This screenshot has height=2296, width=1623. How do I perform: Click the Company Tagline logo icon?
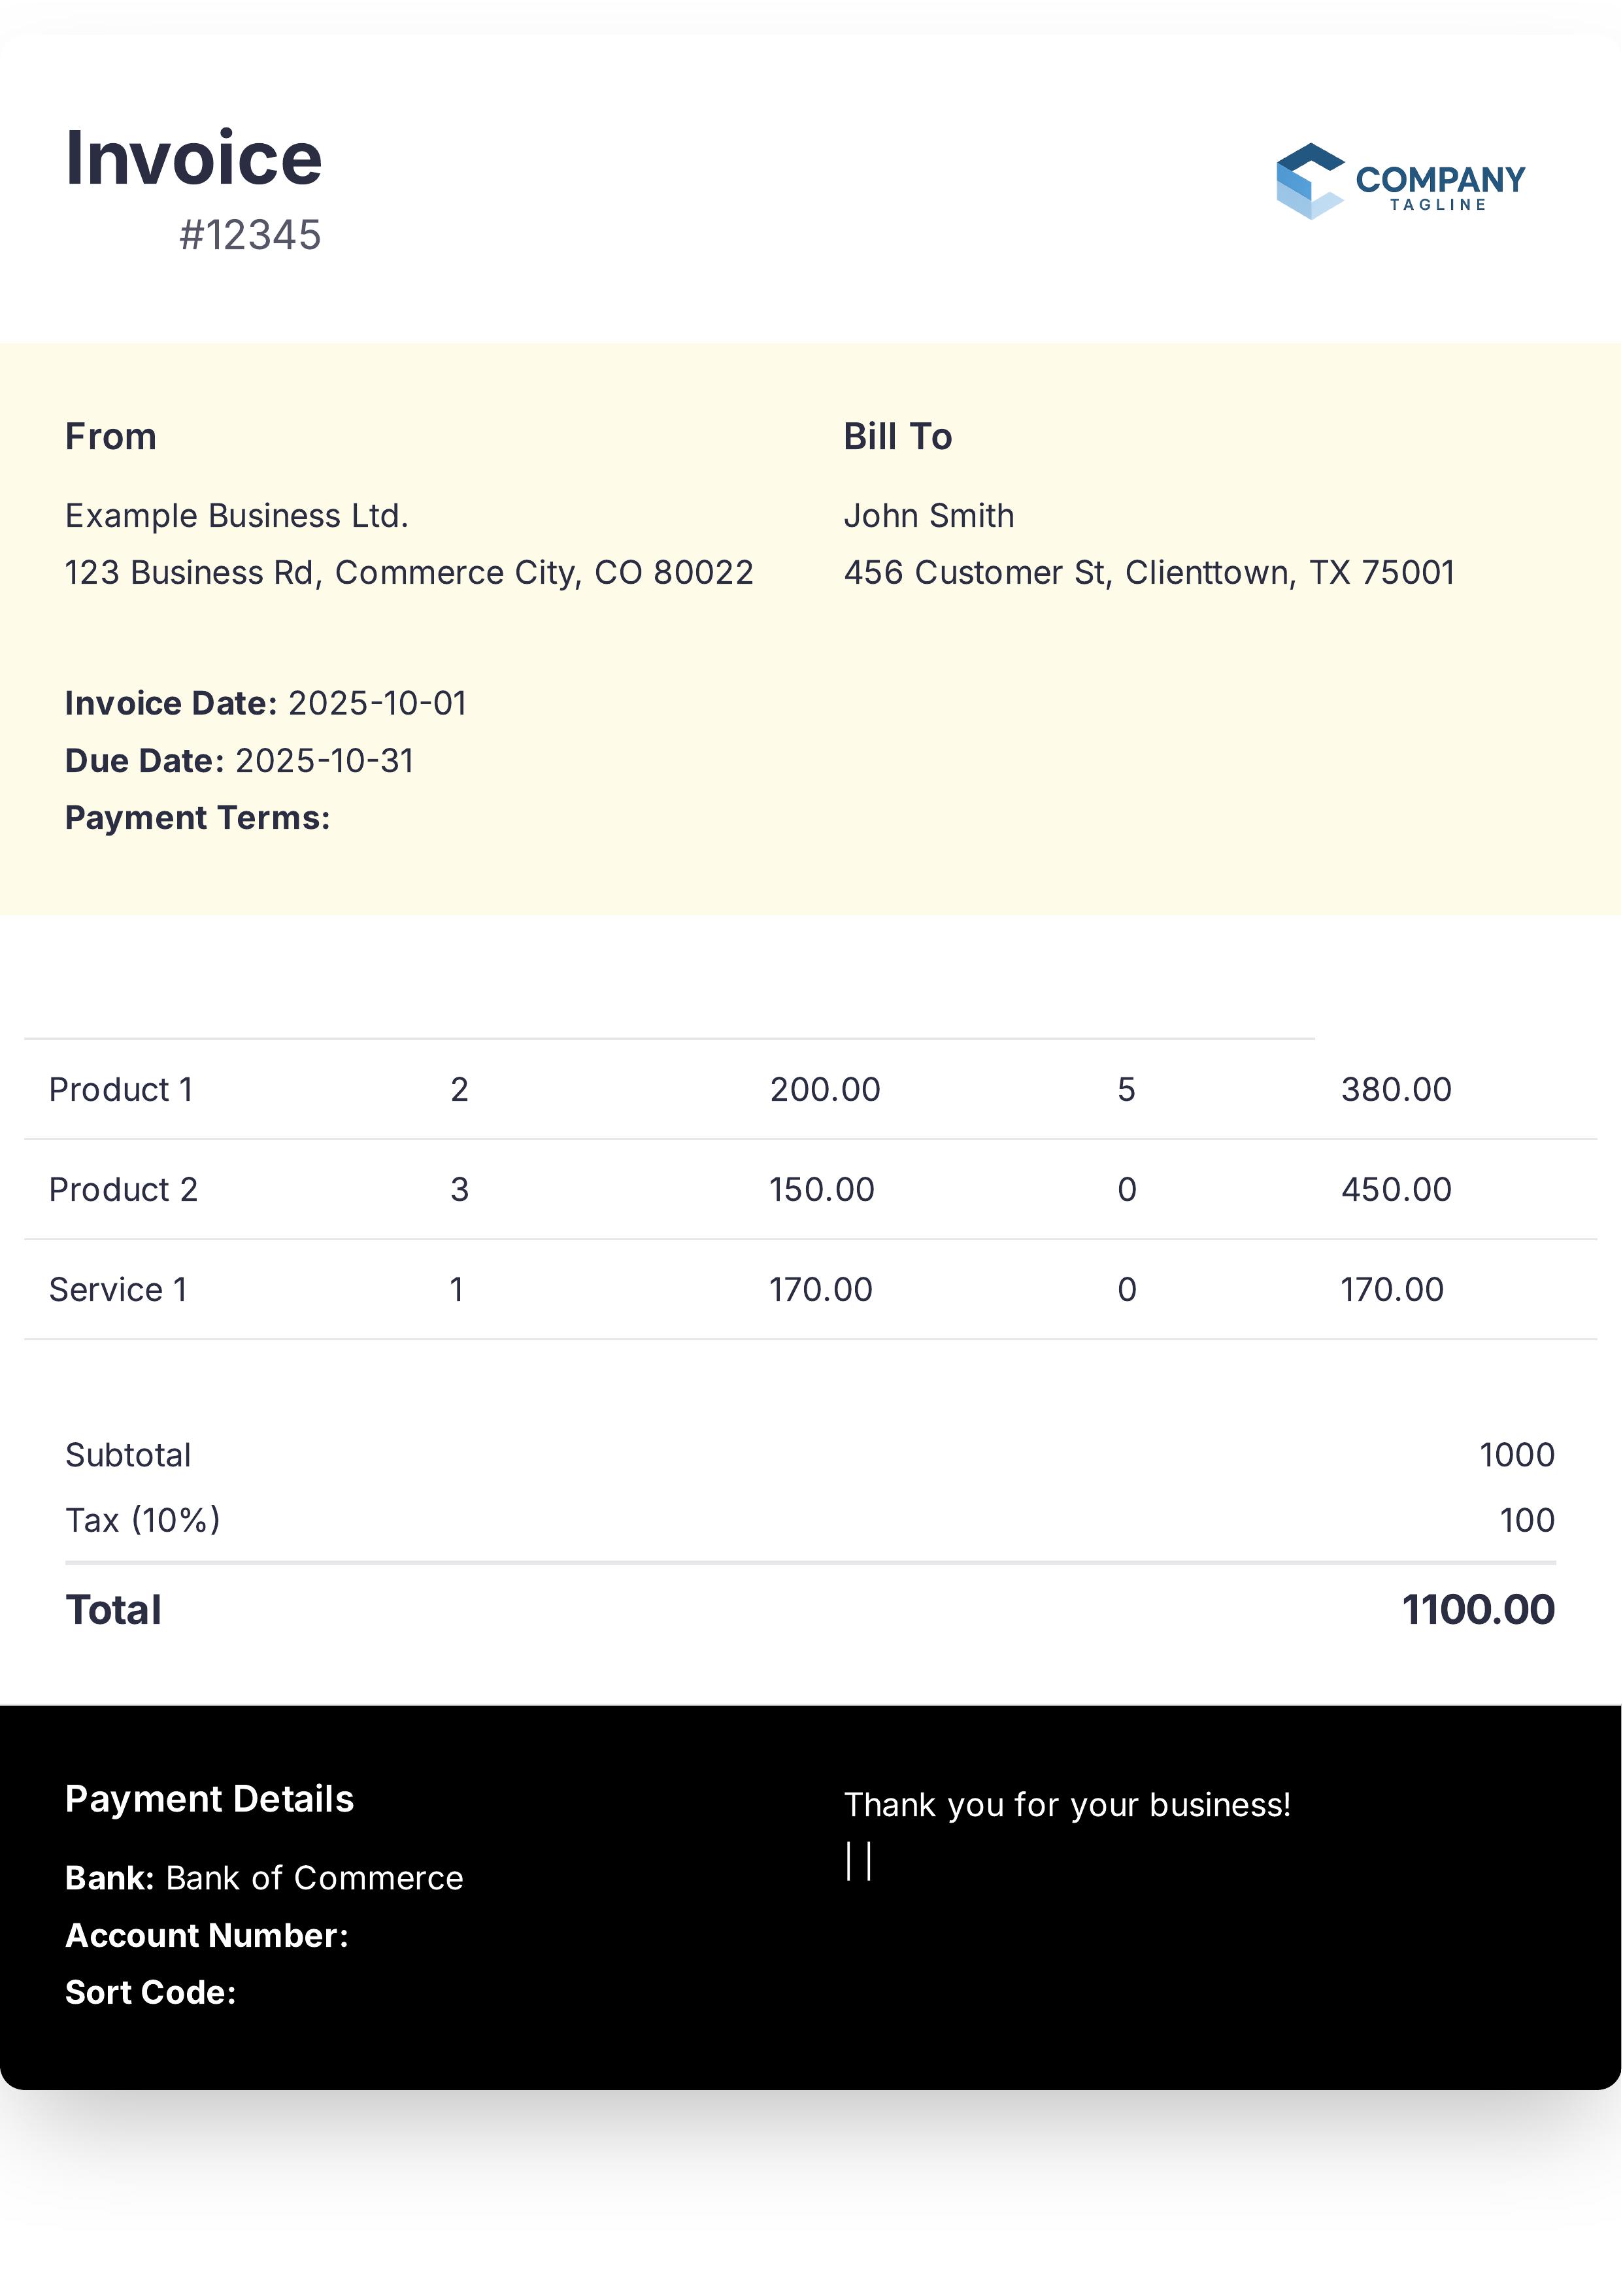(1309, 181)
